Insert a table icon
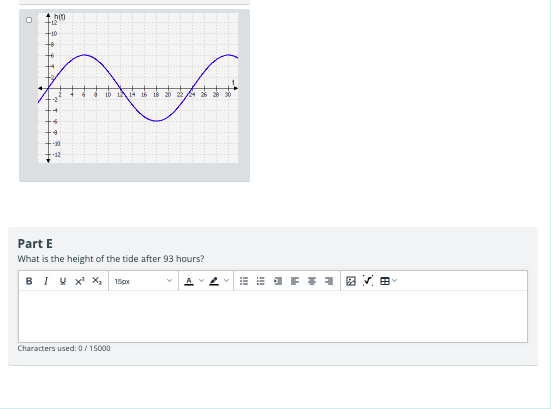The height and width of the screenshot is (409, 551). point(385,281)
